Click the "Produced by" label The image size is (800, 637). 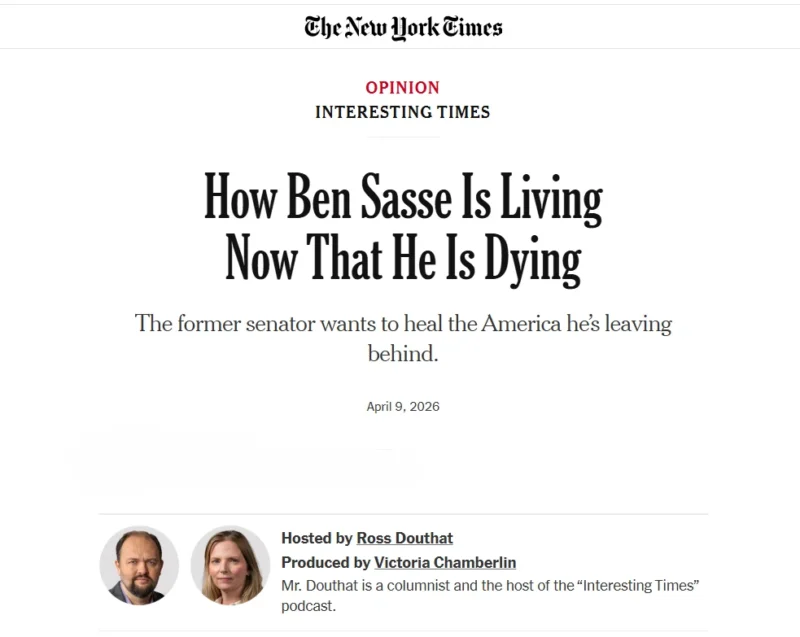click(x=325, y=562)
